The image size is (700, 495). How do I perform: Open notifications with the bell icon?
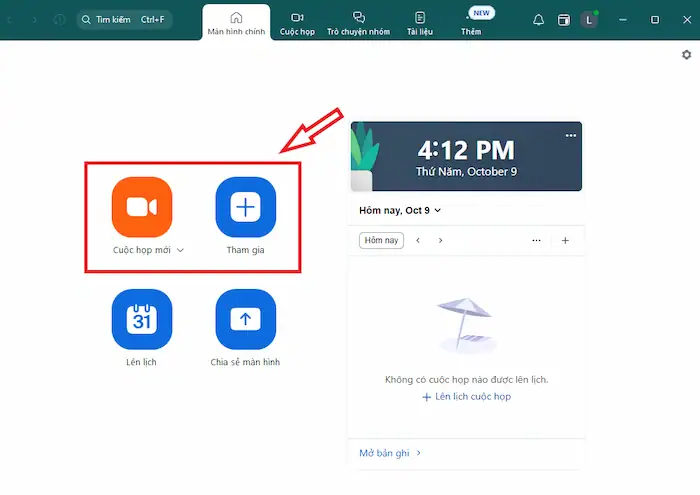[x=539, y=20]
